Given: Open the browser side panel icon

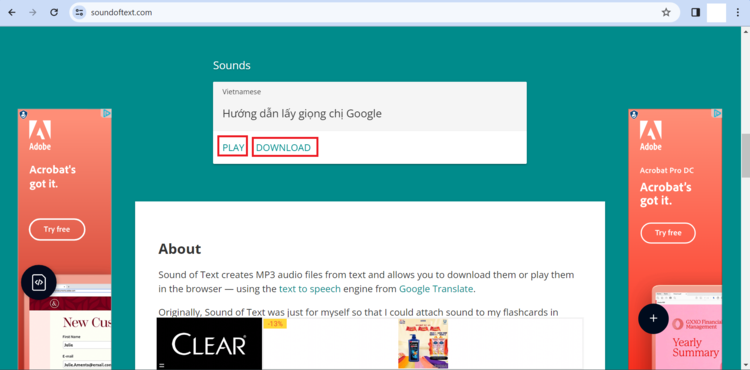Looking at the screenshot, I should tap(695, 12).
